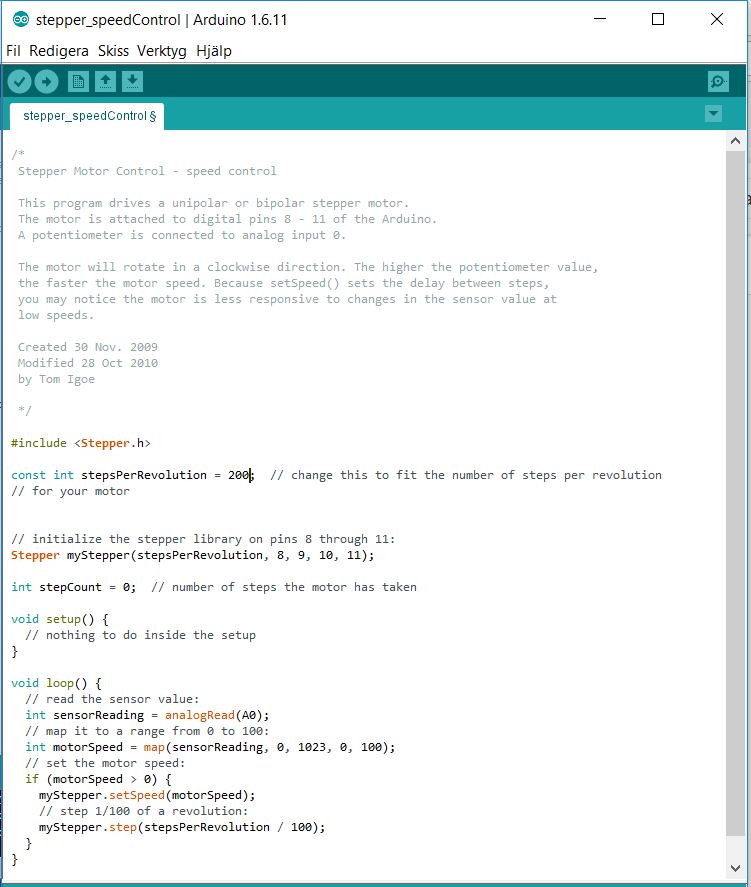
Task: Open the Fil menu
Action: pos(14,51)
